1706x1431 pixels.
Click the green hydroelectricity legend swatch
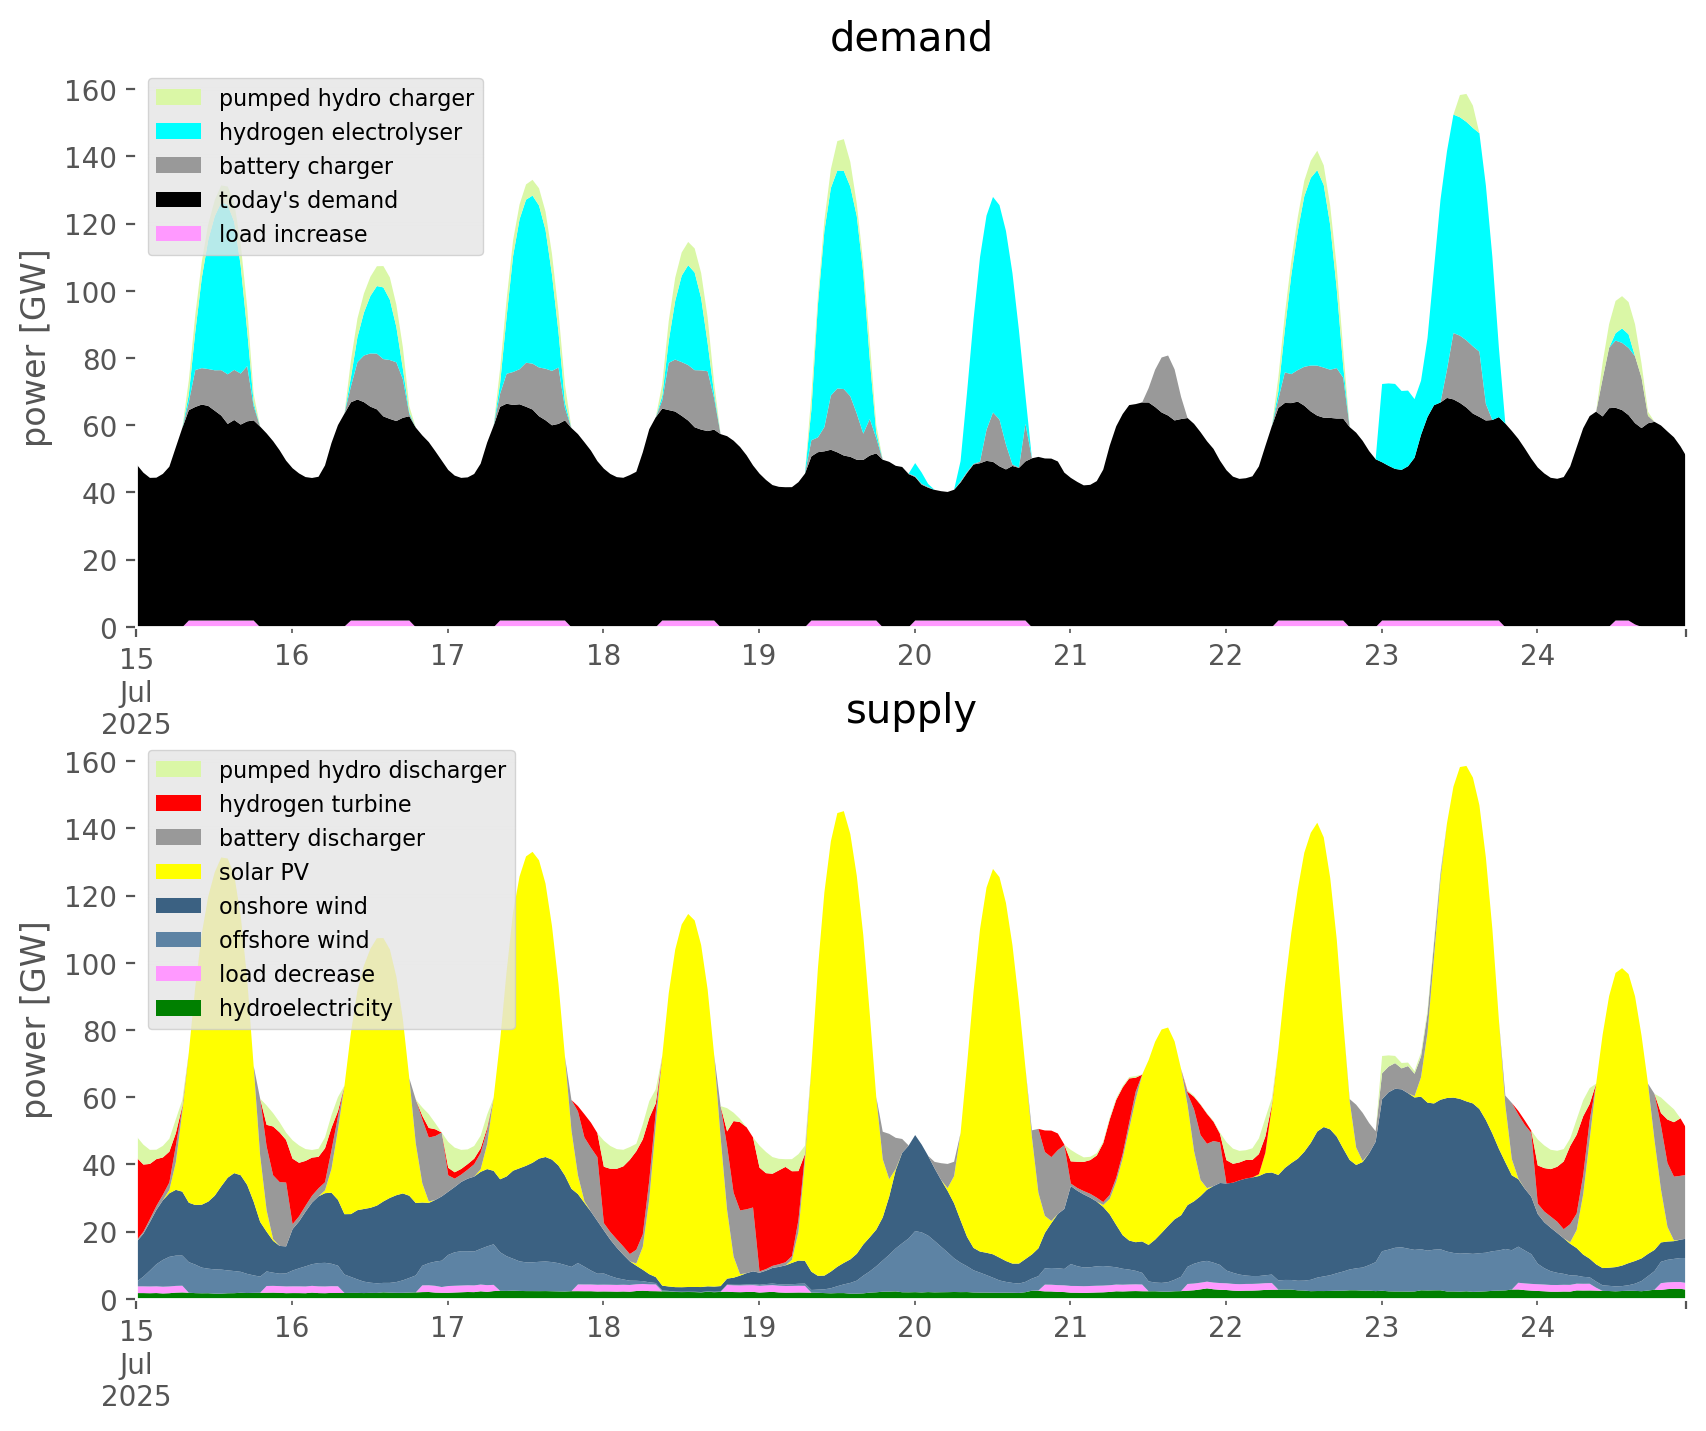[x=179, y=1008]
